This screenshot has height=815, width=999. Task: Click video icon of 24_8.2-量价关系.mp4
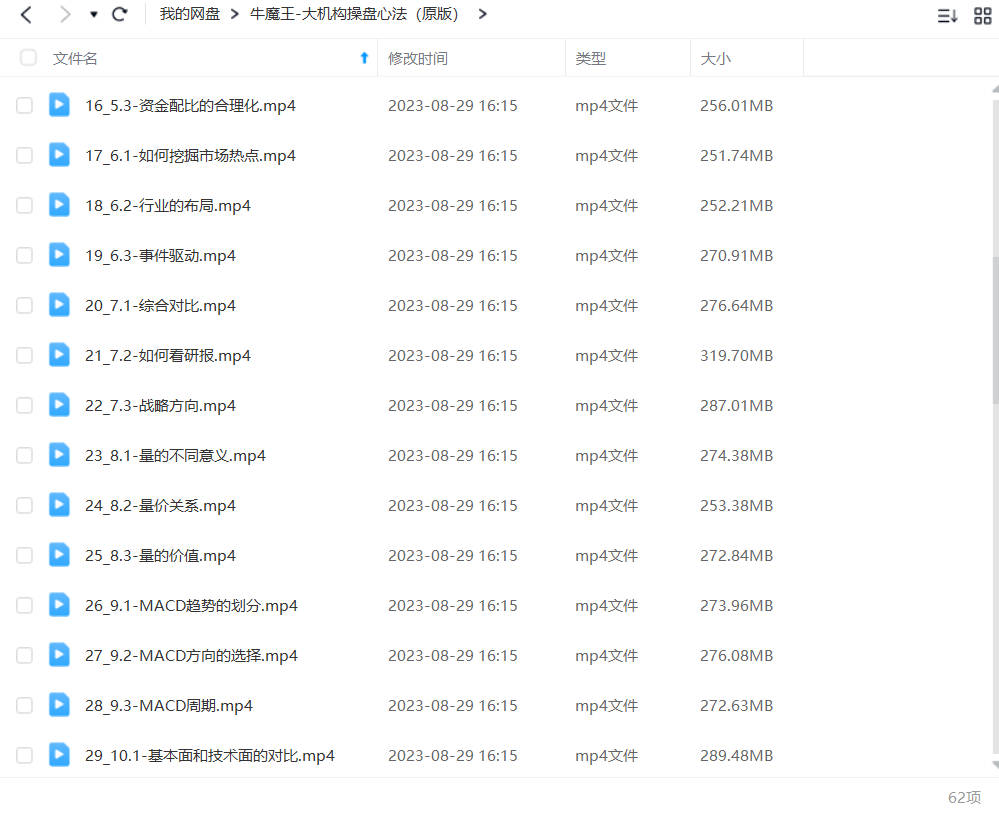59,505
